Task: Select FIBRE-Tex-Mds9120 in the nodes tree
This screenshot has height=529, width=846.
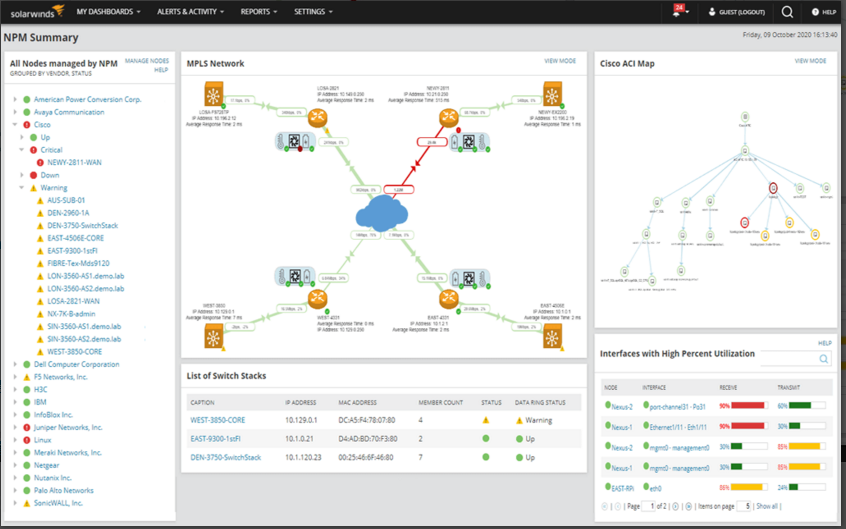Action: [x=78, y=263]
